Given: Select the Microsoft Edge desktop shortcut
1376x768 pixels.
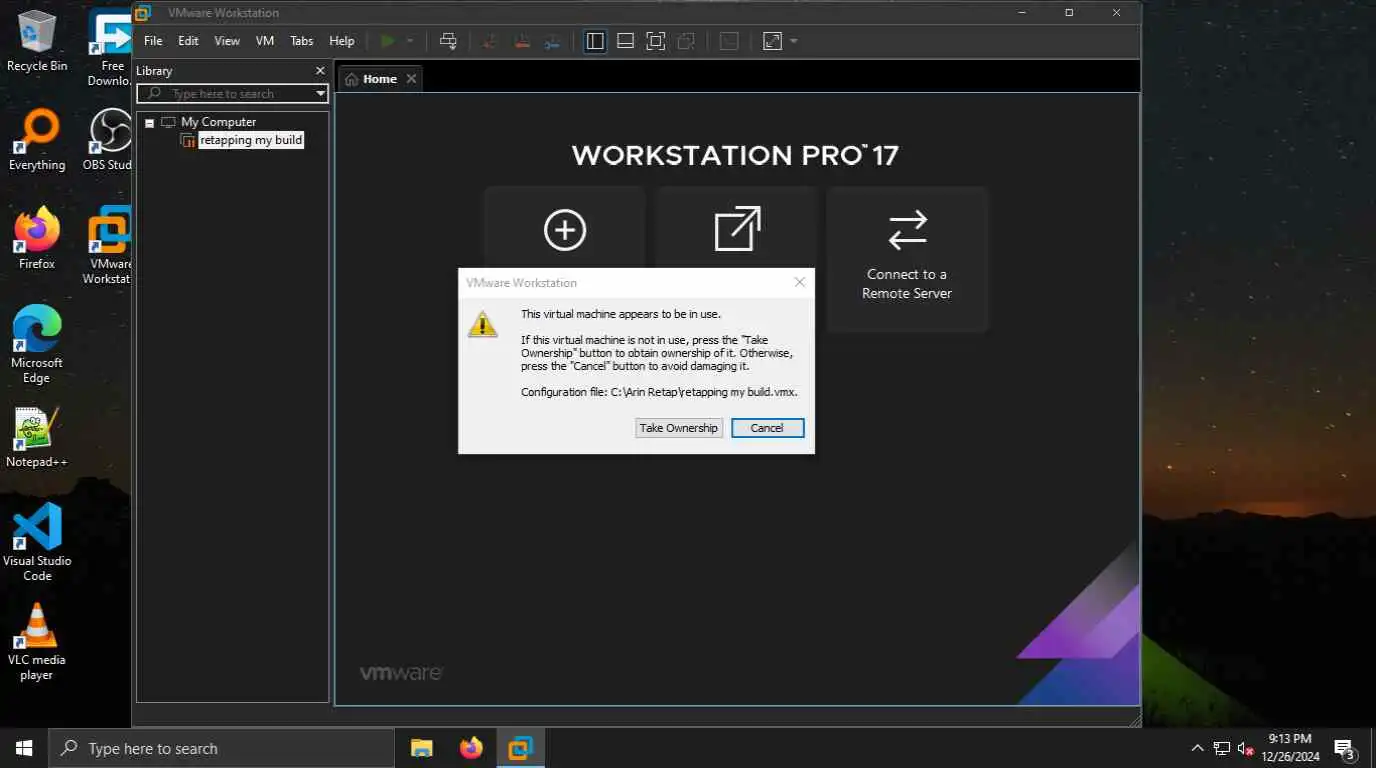Looking at the screenshot, I should [x=37, y=344].
